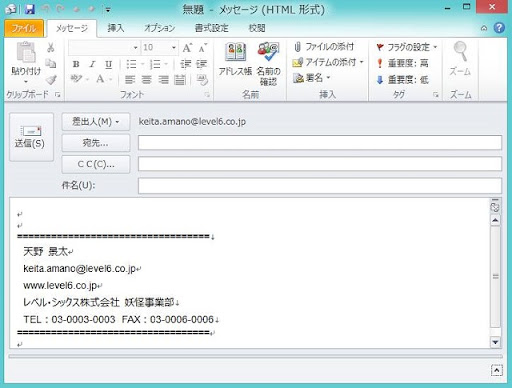The image size is (512, 388).
Task: Click the Font Color A button
Action: click(100, 79)
